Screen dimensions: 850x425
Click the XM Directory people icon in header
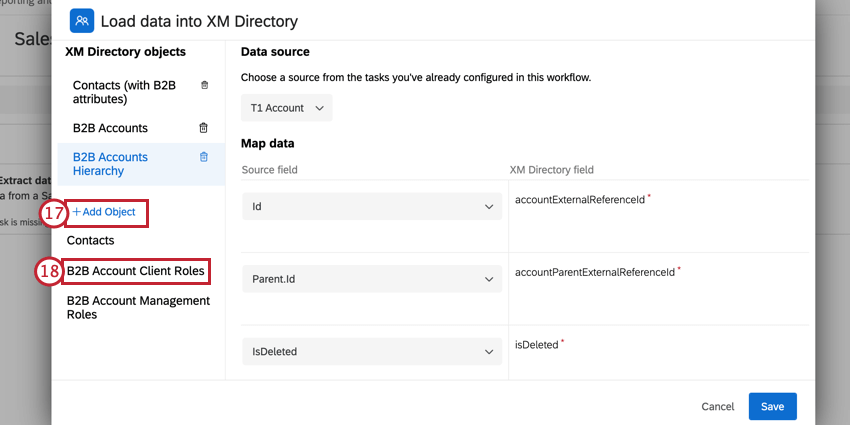tap(82, 21)
